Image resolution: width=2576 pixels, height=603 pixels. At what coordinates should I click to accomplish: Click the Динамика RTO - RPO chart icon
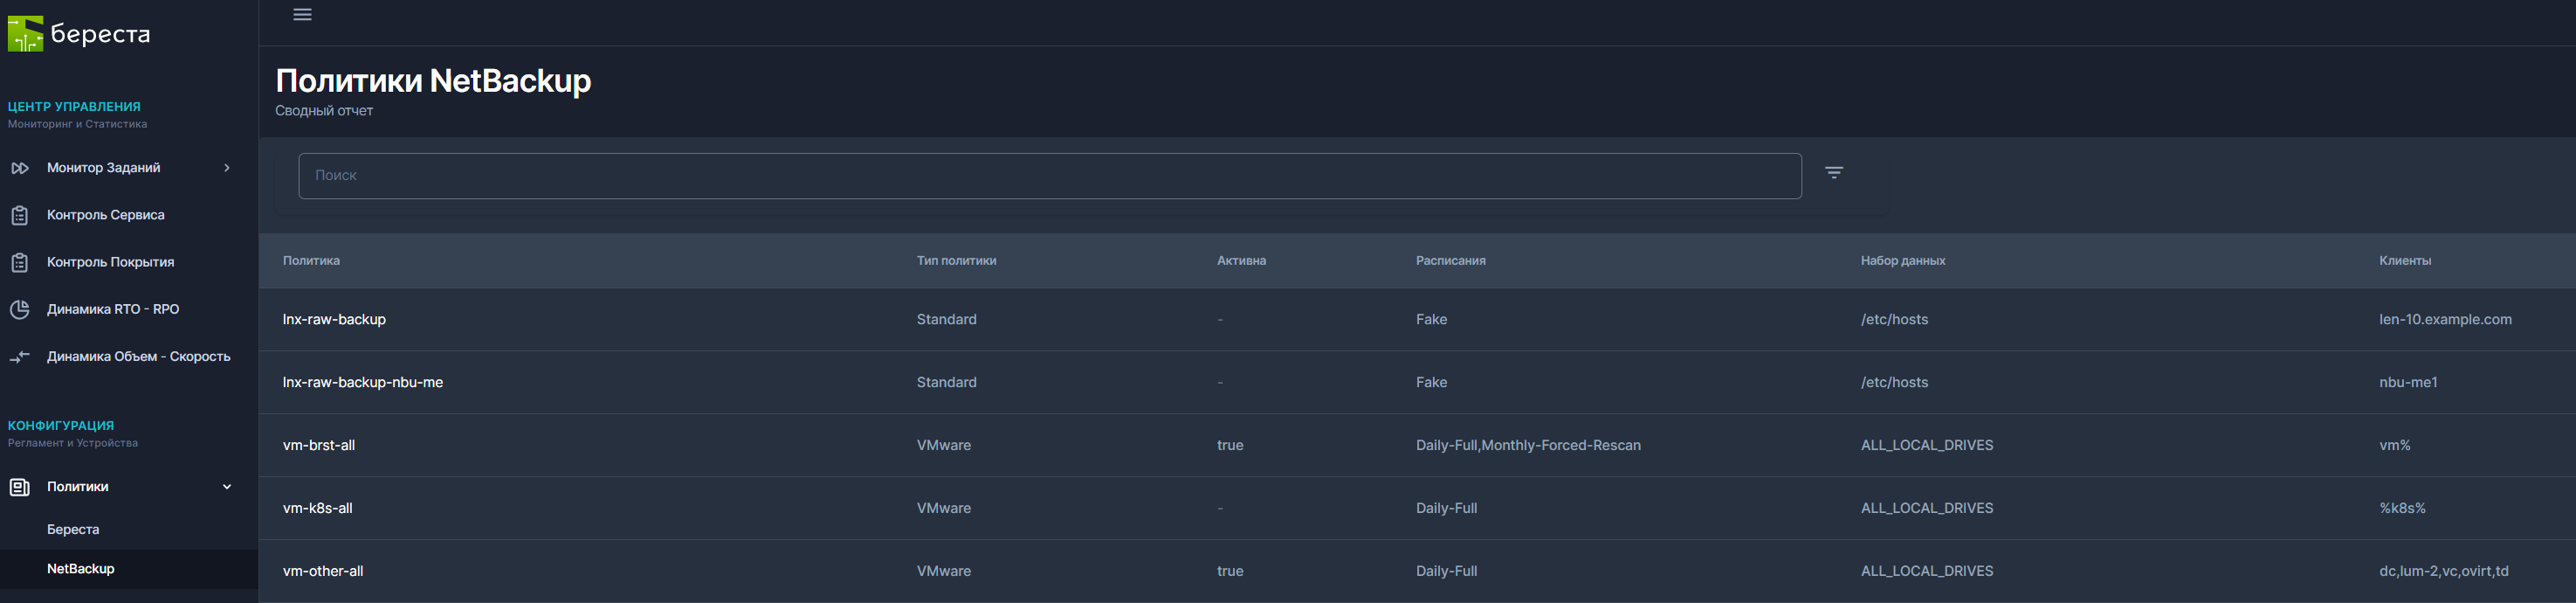[20, 309]
